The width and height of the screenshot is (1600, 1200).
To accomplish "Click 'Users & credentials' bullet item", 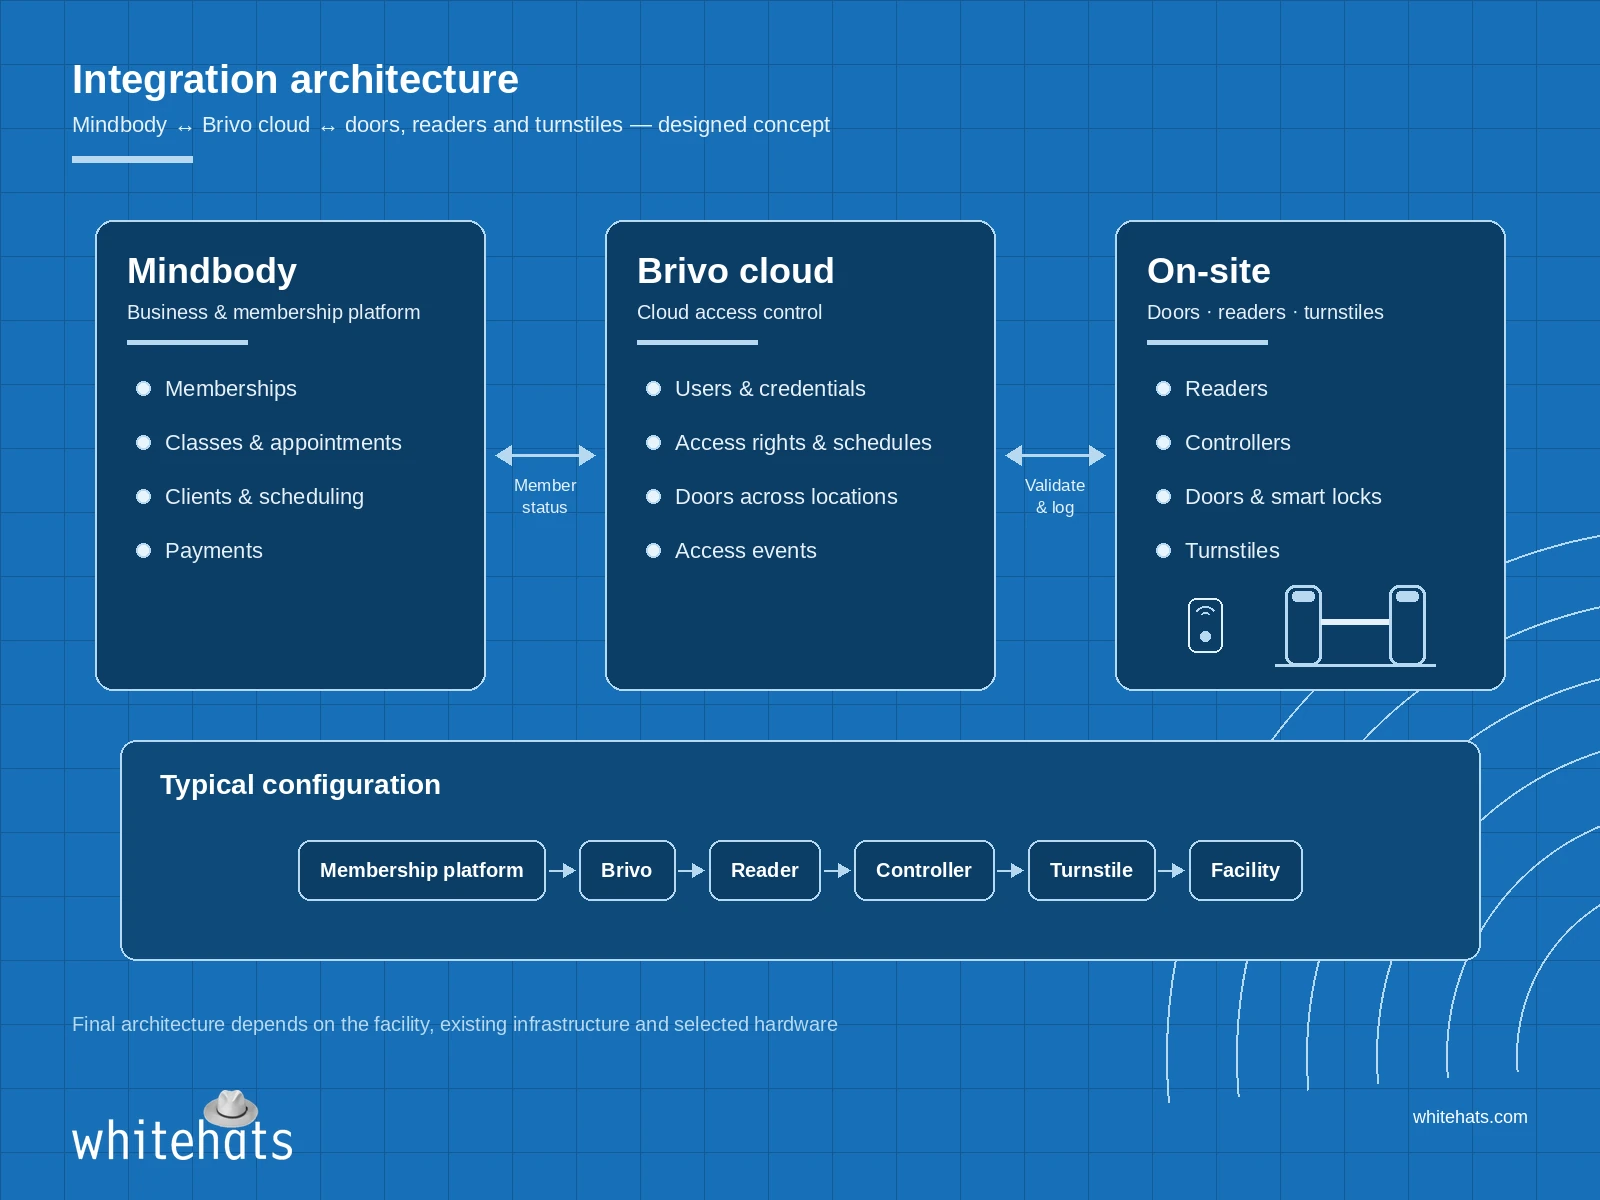I will [756, 389].
